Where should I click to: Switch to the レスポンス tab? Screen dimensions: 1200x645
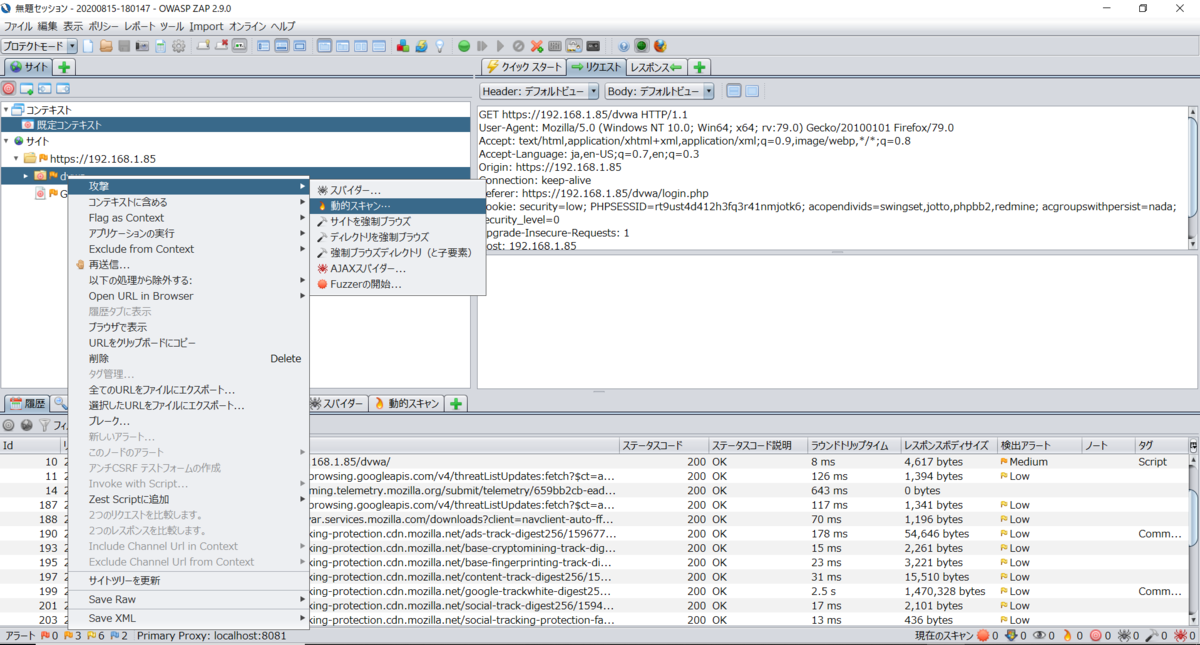[656, 67]
